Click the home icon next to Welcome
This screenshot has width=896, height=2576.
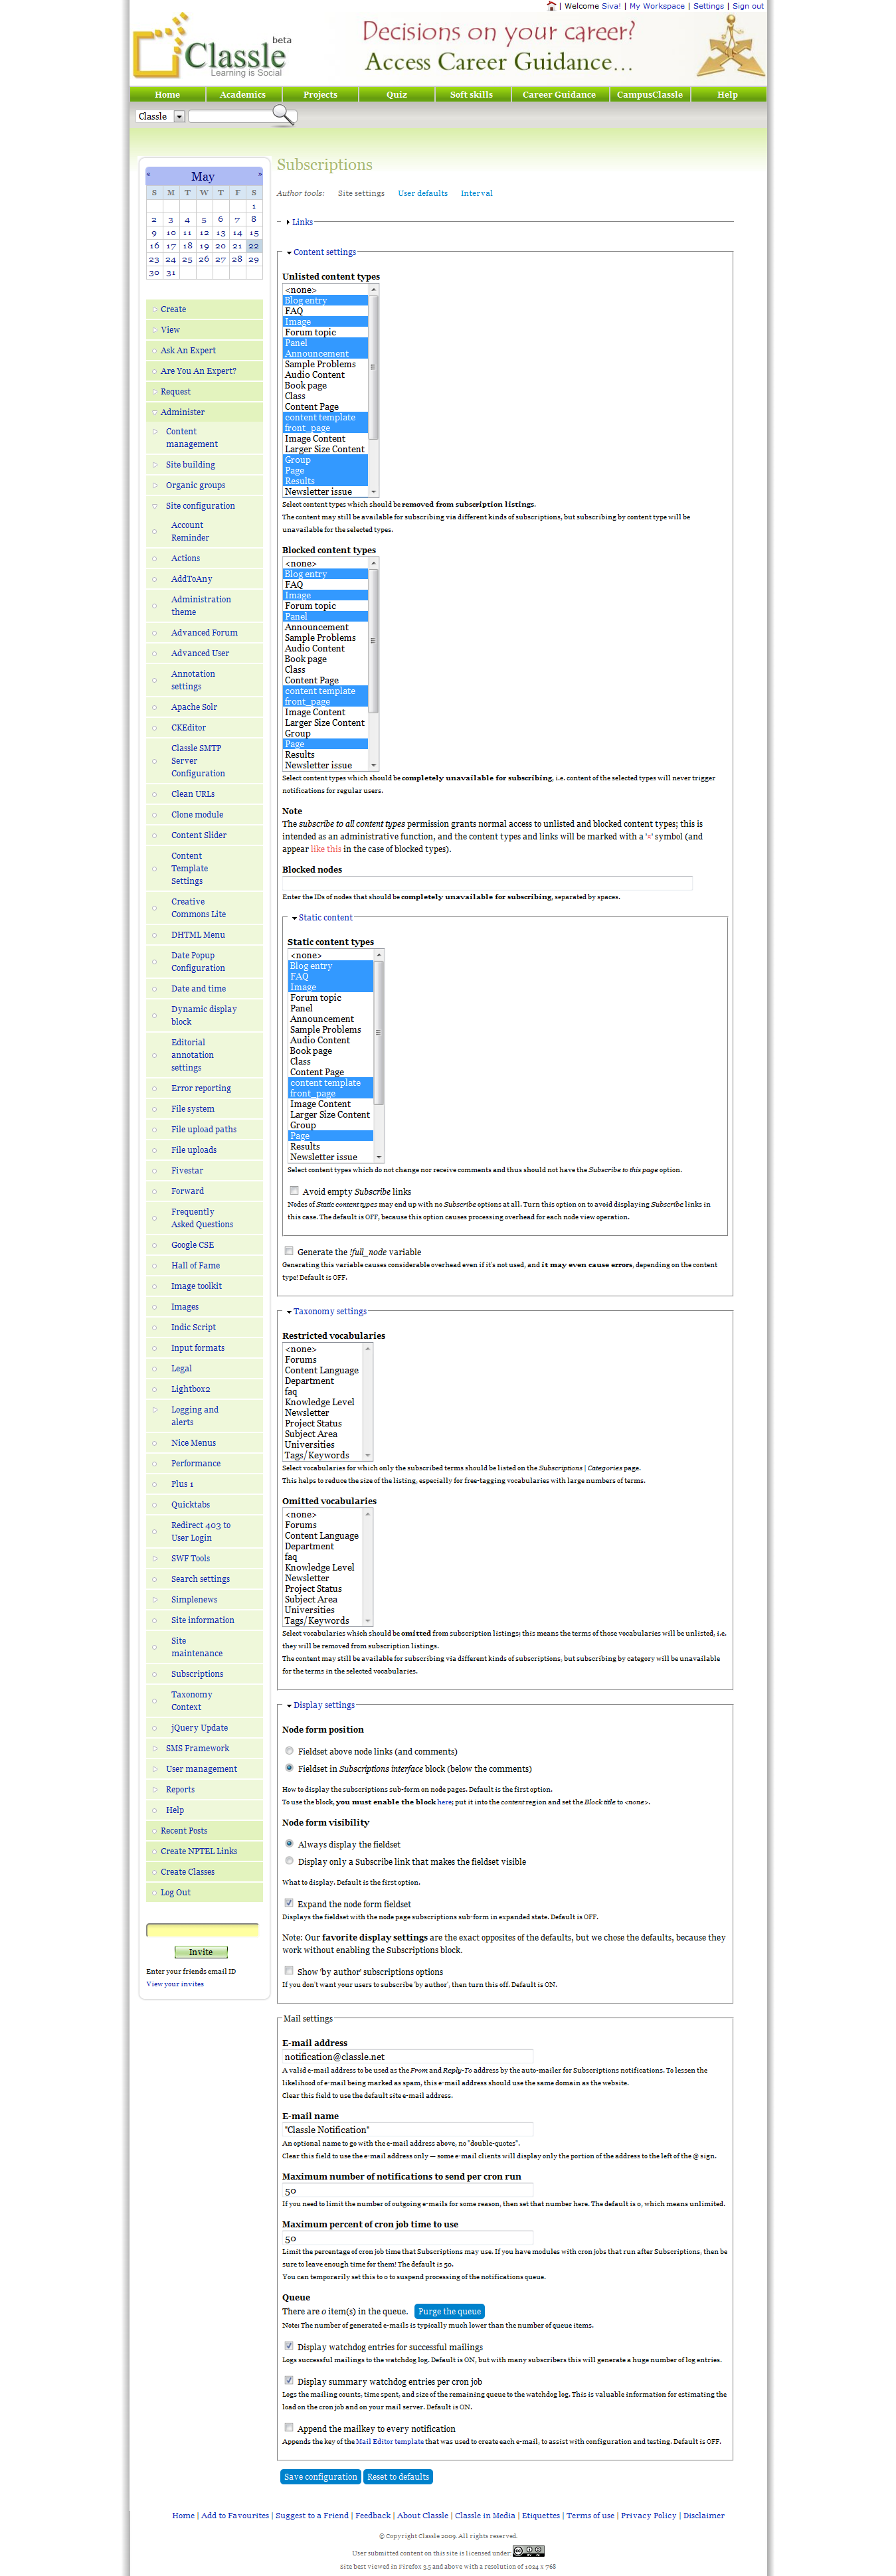(551, 6)
